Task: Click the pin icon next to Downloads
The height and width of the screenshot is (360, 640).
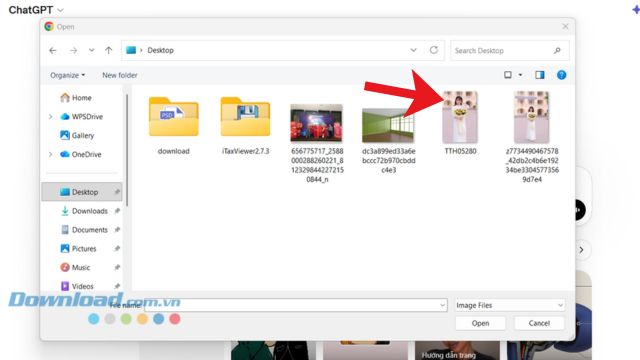Action: pos(117,211)
